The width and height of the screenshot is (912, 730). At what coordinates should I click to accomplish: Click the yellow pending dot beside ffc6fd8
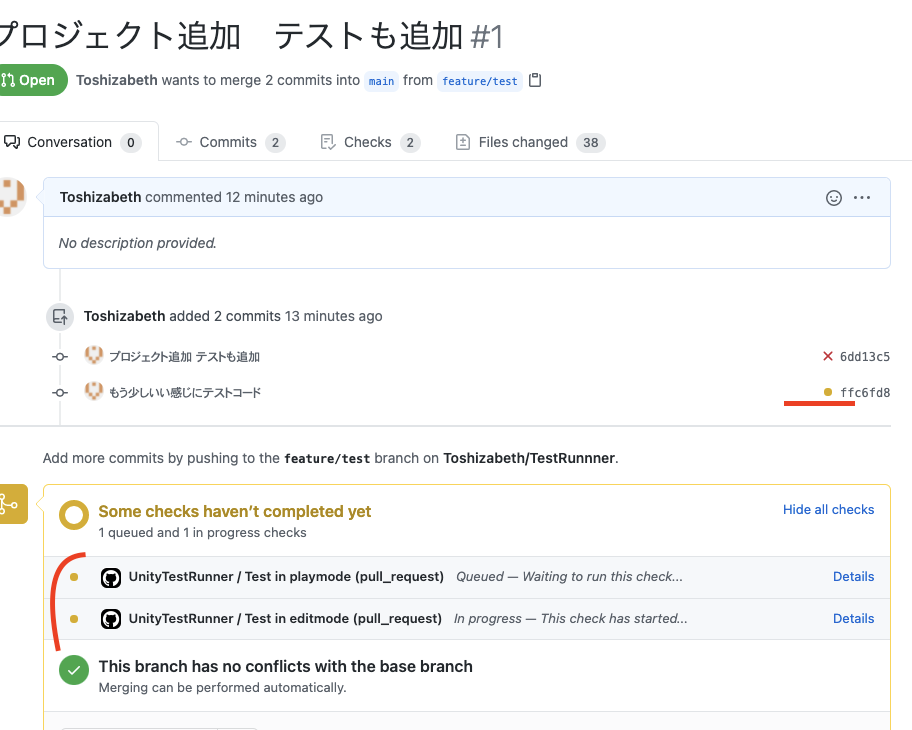[x=827, y=392]
